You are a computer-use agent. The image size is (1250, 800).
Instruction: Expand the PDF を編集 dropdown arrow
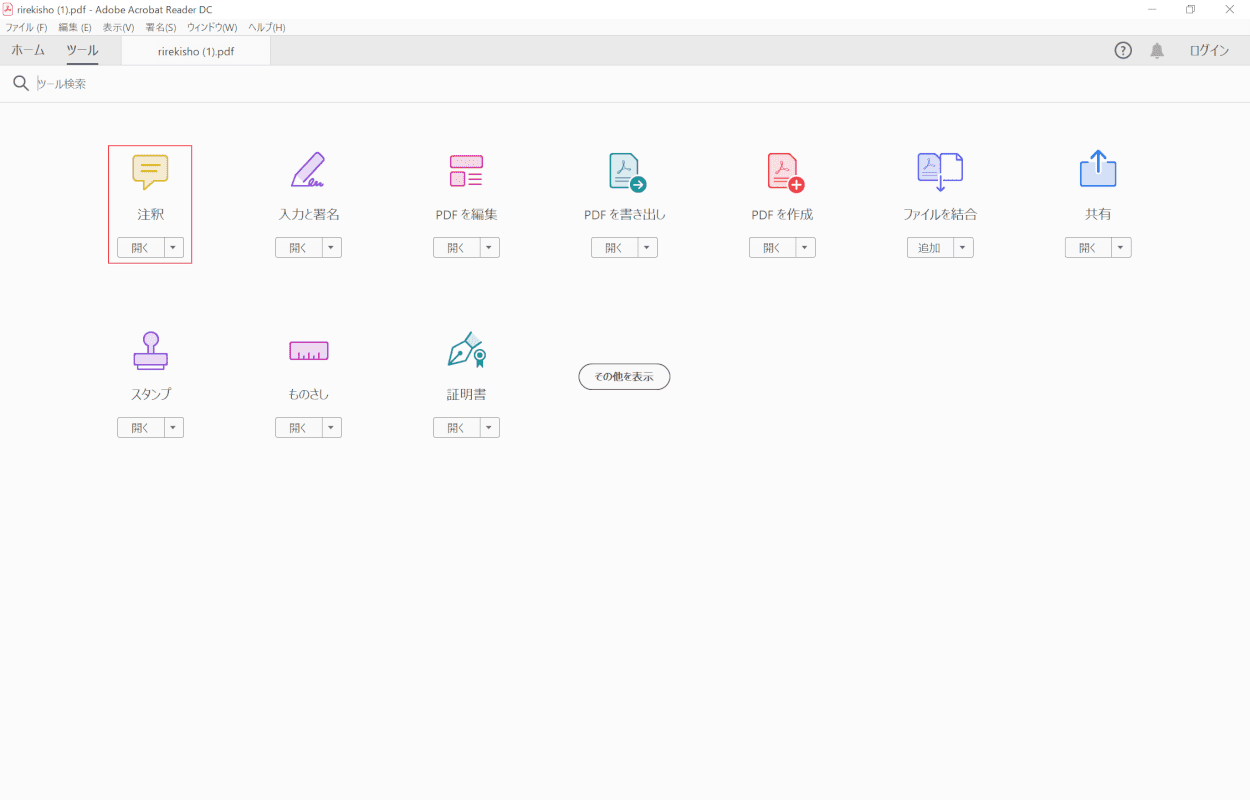tap(490, 248)
